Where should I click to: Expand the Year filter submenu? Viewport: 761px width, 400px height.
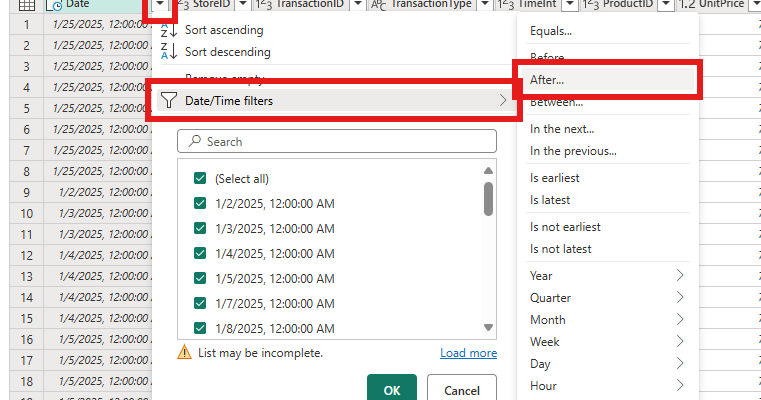click(680, 275)
